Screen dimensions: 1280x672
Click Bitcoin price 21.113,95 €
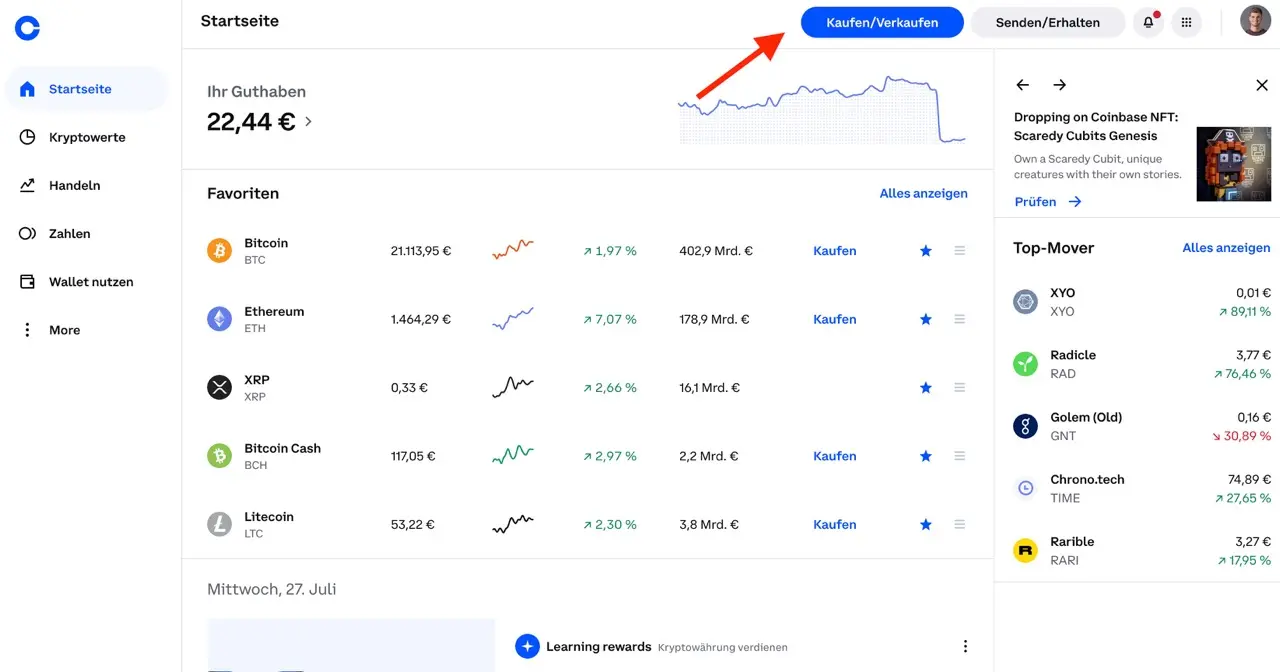point(420,251)
